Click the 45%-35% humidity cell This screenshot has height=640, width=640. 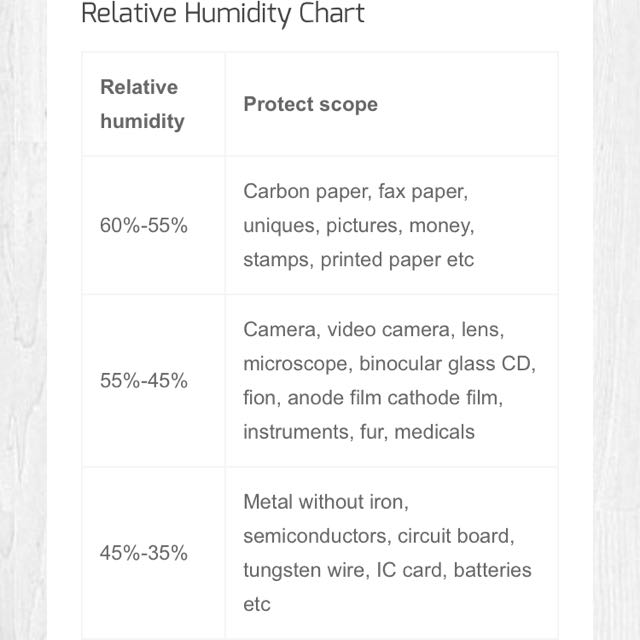point(143,553)
